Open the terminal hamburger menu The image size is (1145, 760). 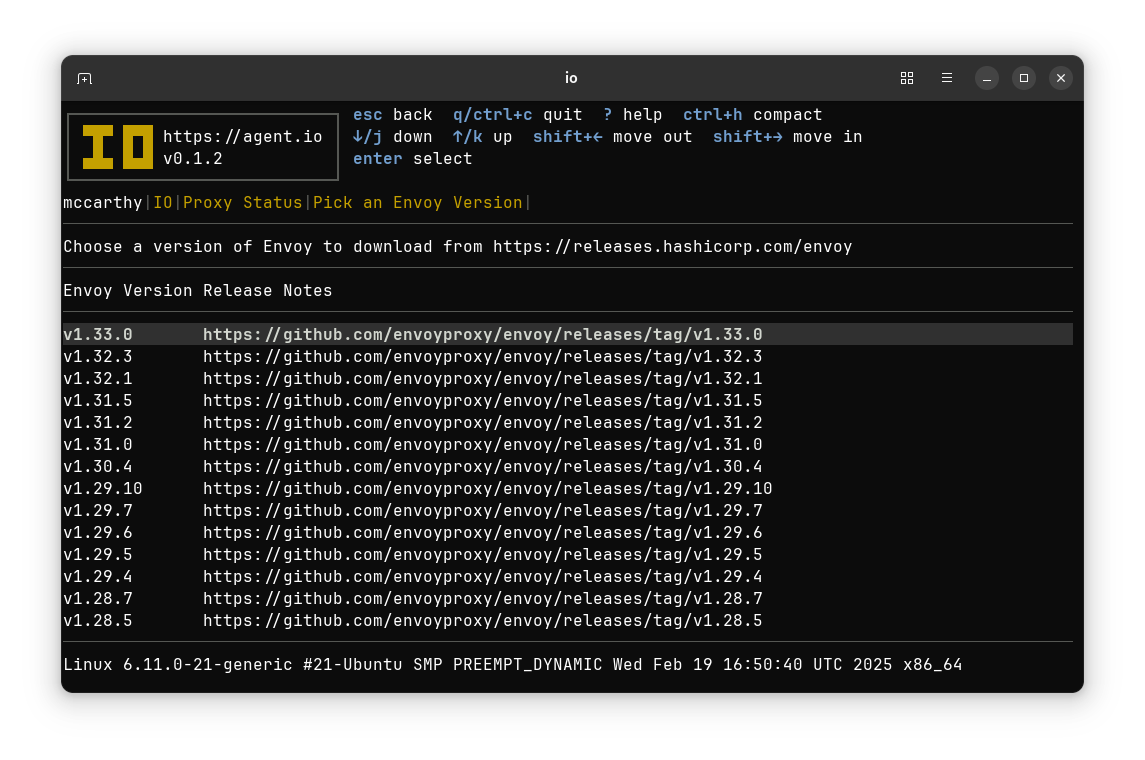[947, 78]
